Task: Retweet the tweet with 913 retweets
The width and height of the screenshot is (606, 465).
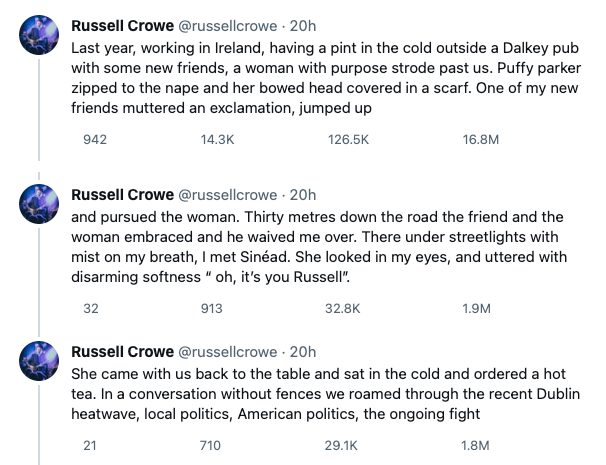Action: [x=211, y=309]
